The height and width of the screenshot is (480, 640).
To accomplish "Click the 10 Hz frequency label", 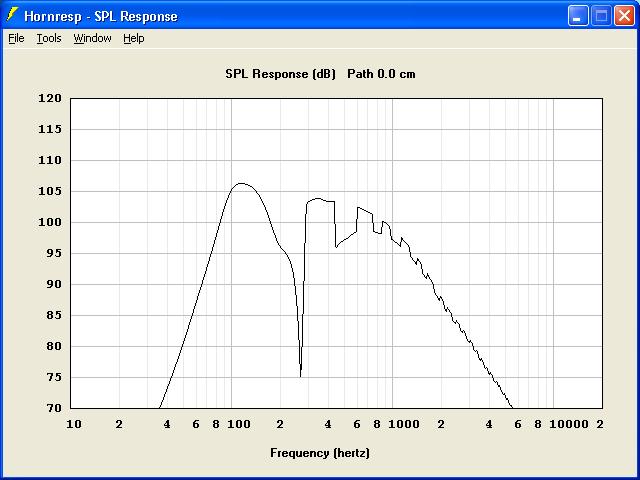I will point(74,424).
